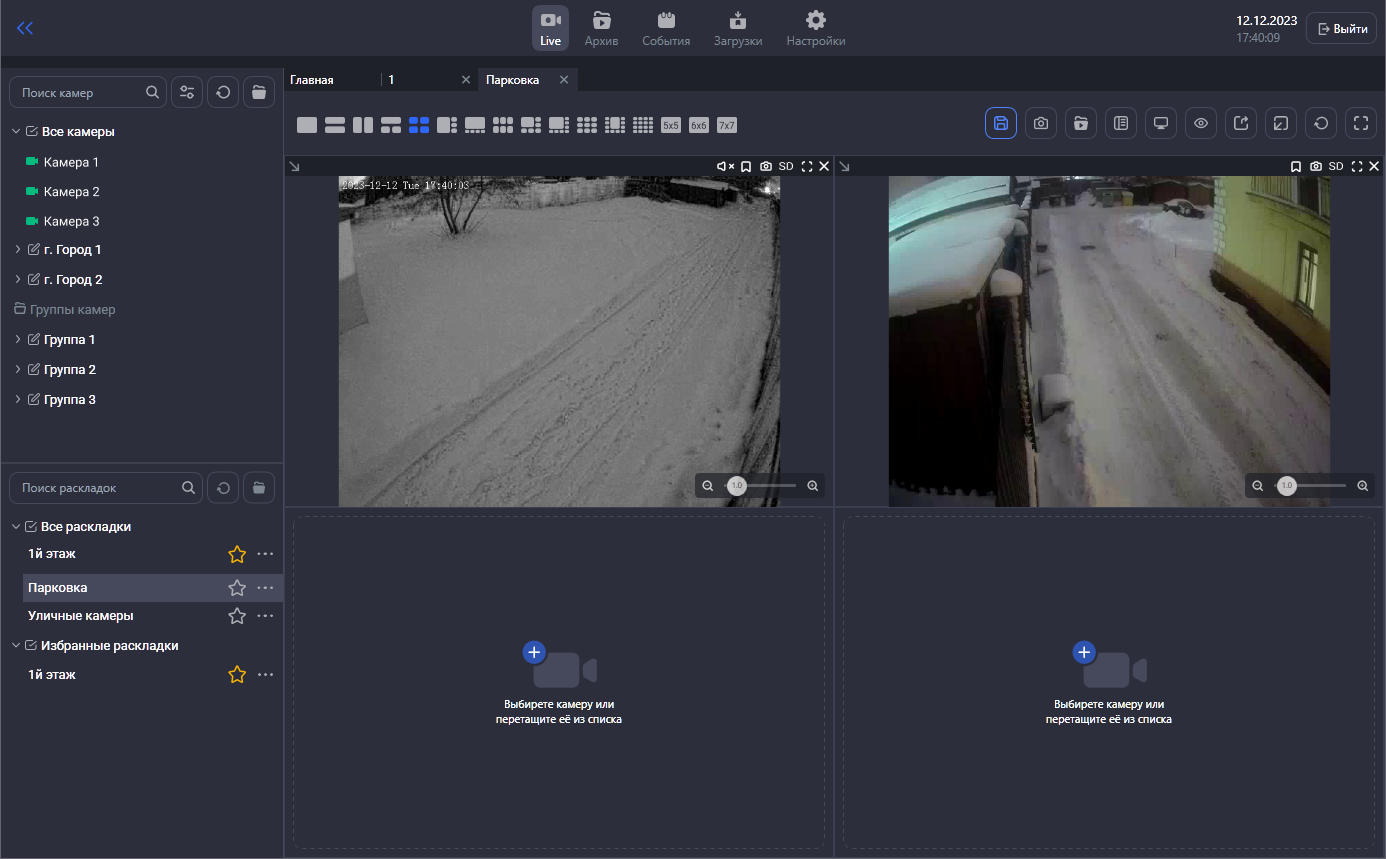The height and width of the screenshot is (859, 1386).
Task: Take snapshot of the first camera tile
Action: tap(766, 166)
